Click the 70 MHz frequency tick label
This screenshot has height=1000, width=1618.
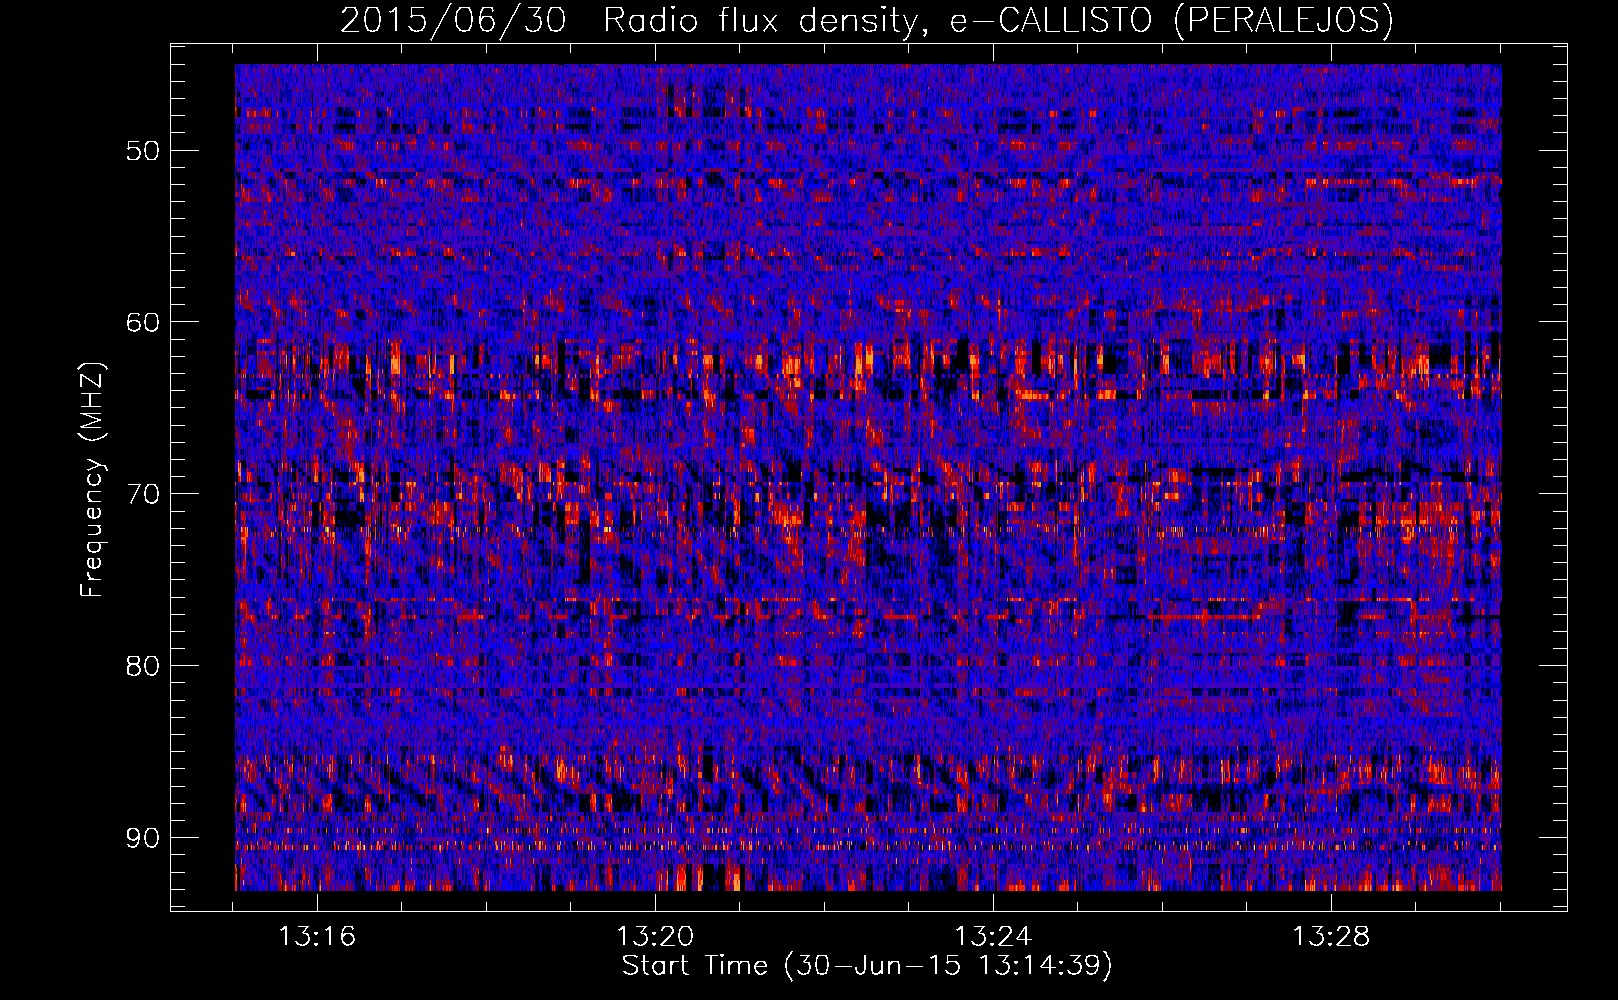(x=142, y=494)
